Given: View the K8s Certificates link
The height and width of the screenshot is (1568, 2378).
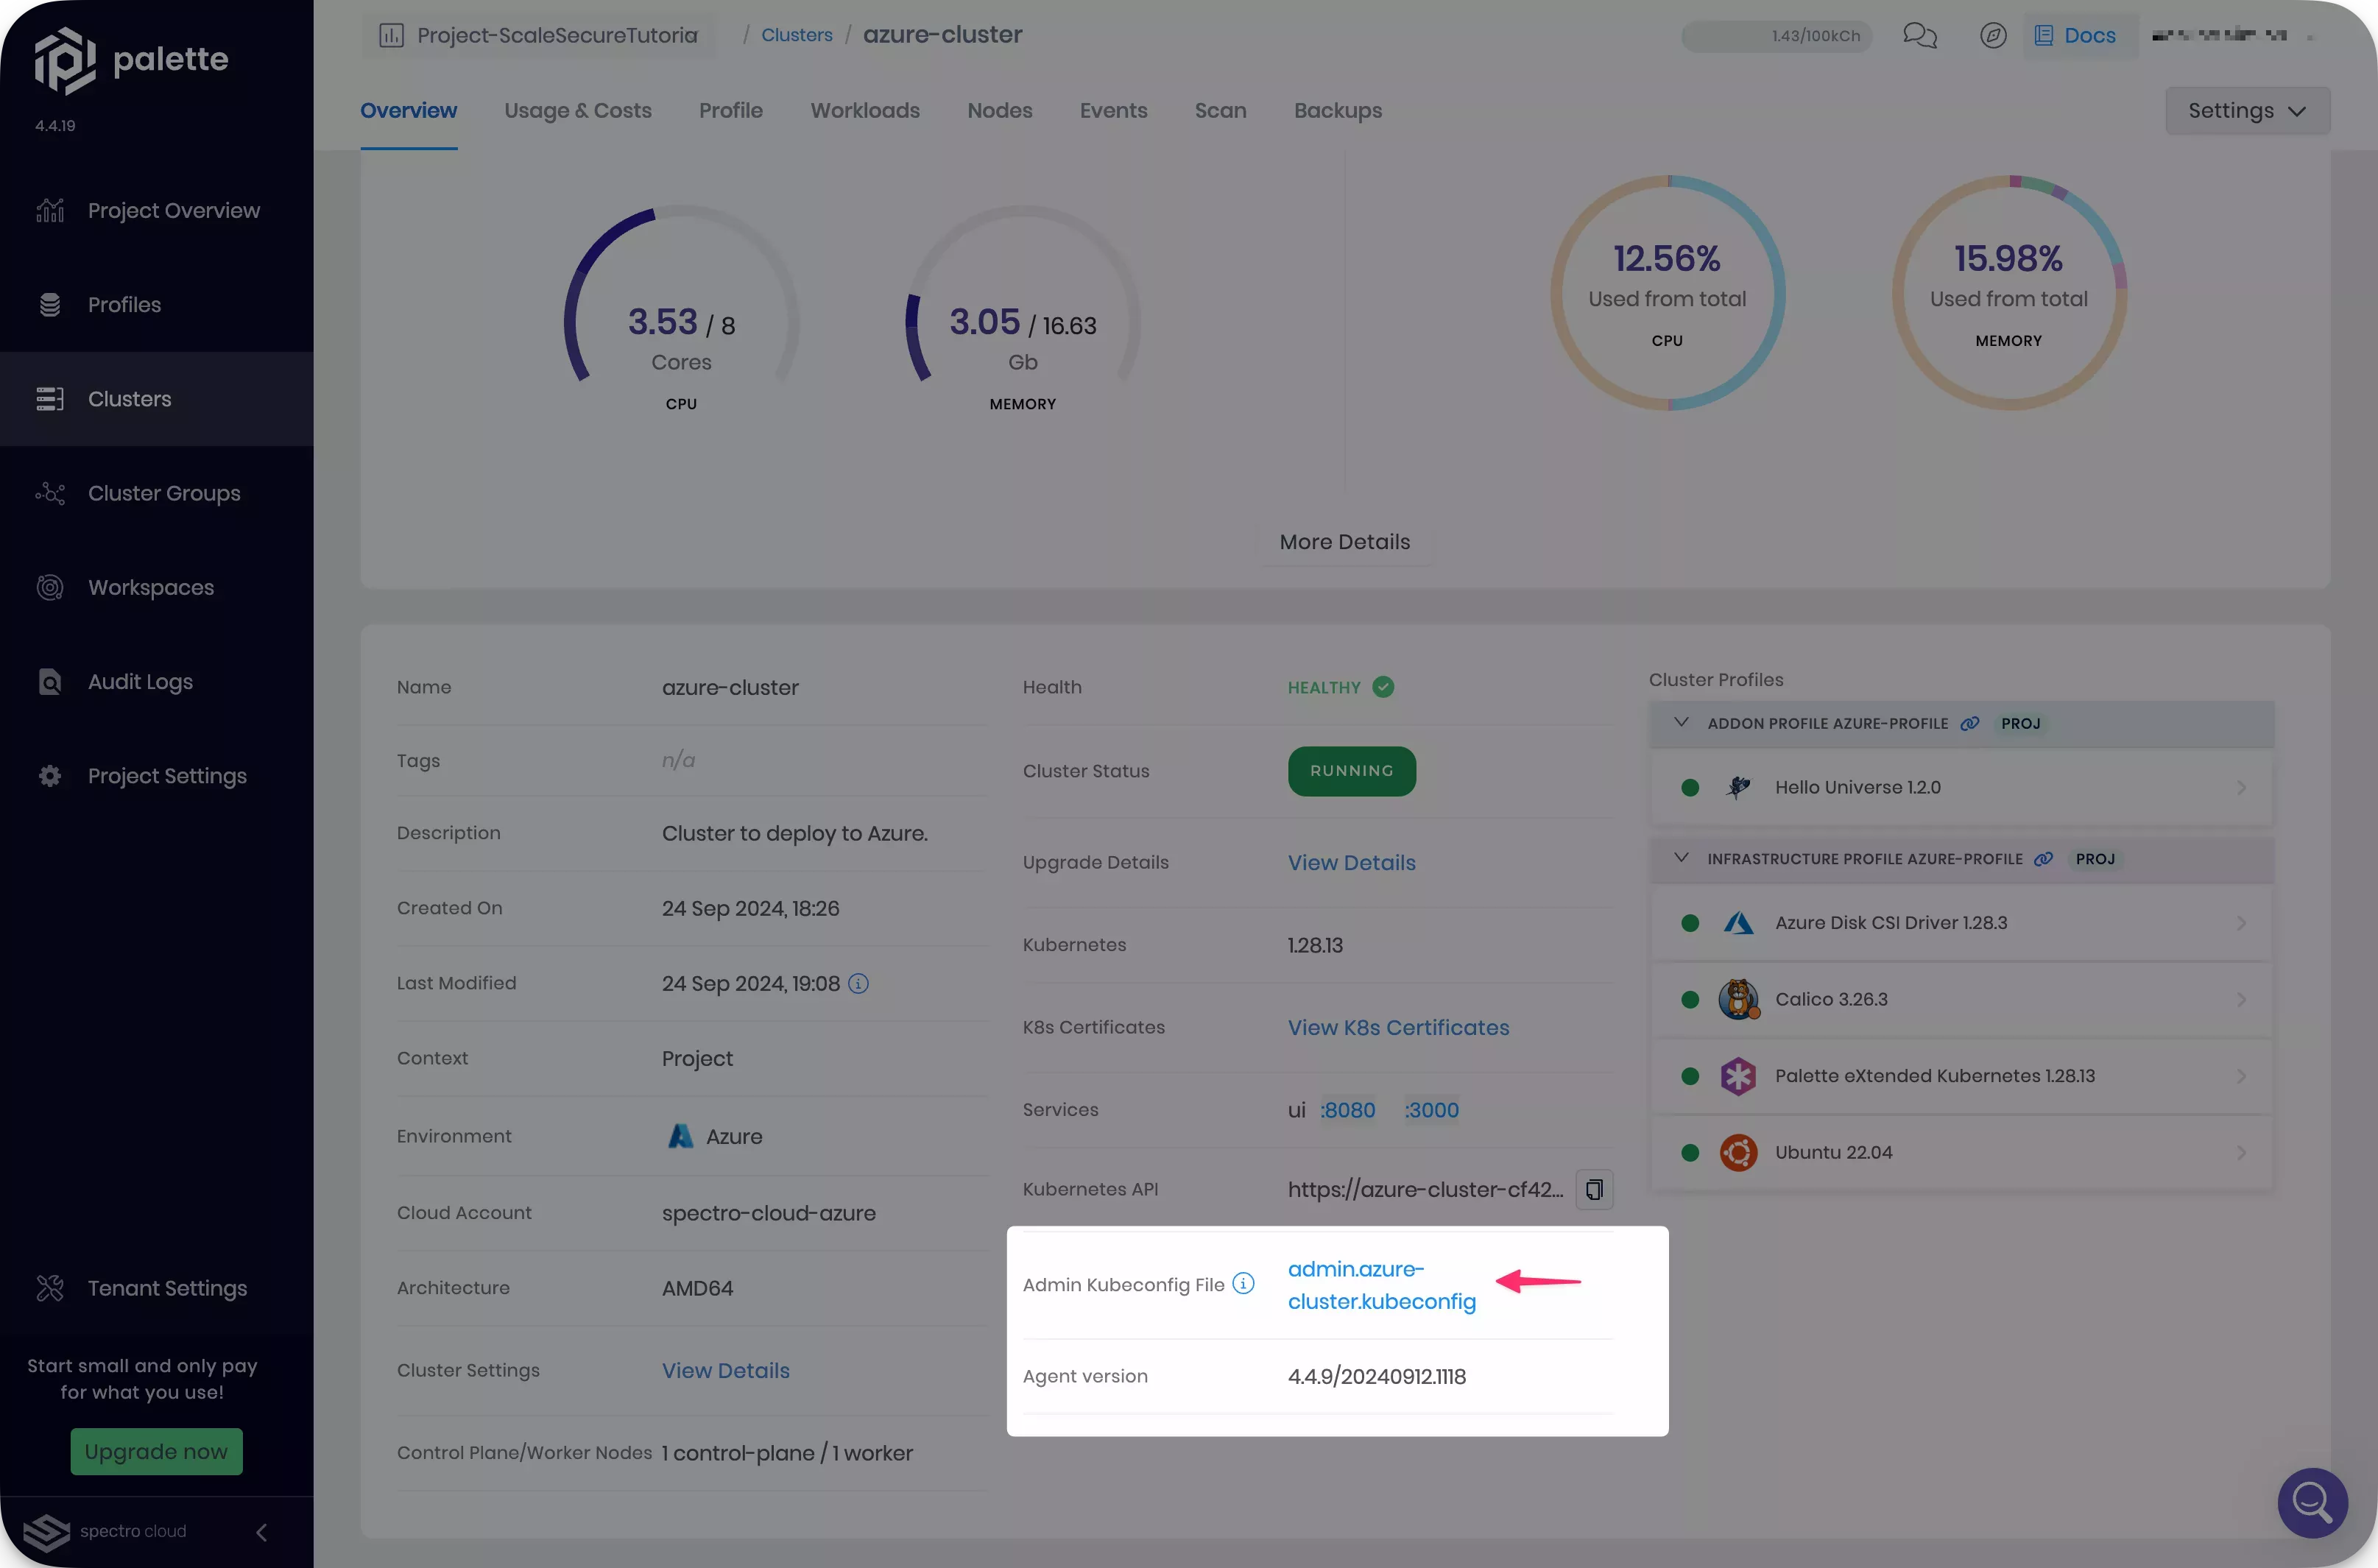Looking at the screenshot, I should pyautogui.click(x=1398, y=1027).
